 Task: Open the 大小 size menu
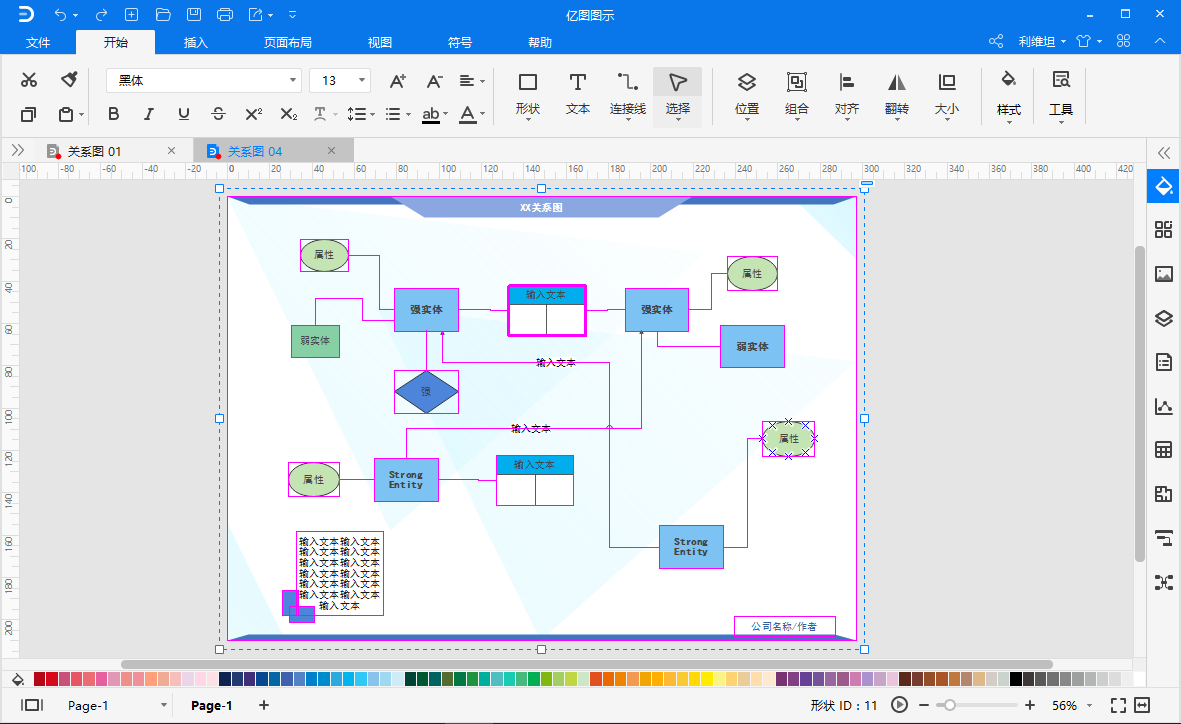(947, 96)
